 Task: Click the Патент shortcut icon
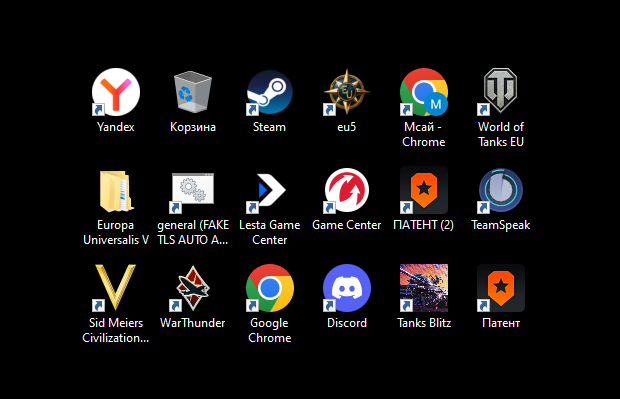pos(501,288)
